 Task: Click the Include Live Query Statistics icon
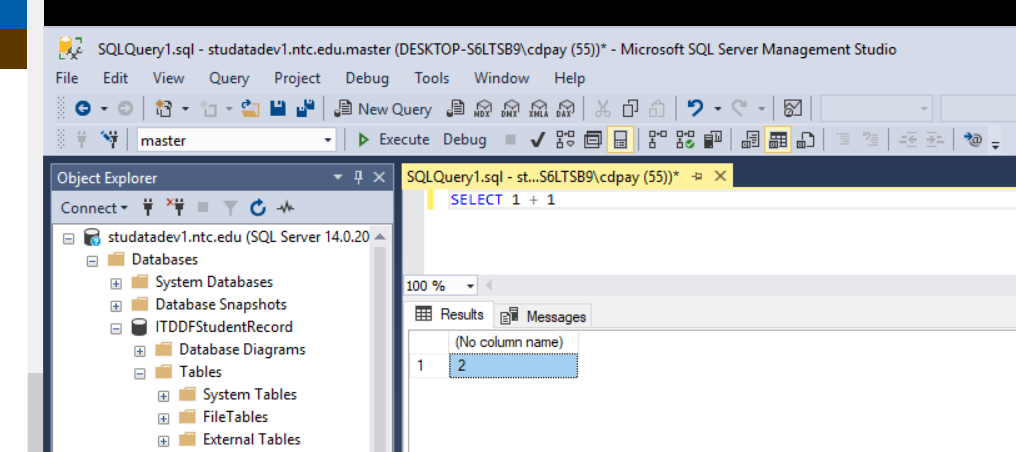coord(685,139)
